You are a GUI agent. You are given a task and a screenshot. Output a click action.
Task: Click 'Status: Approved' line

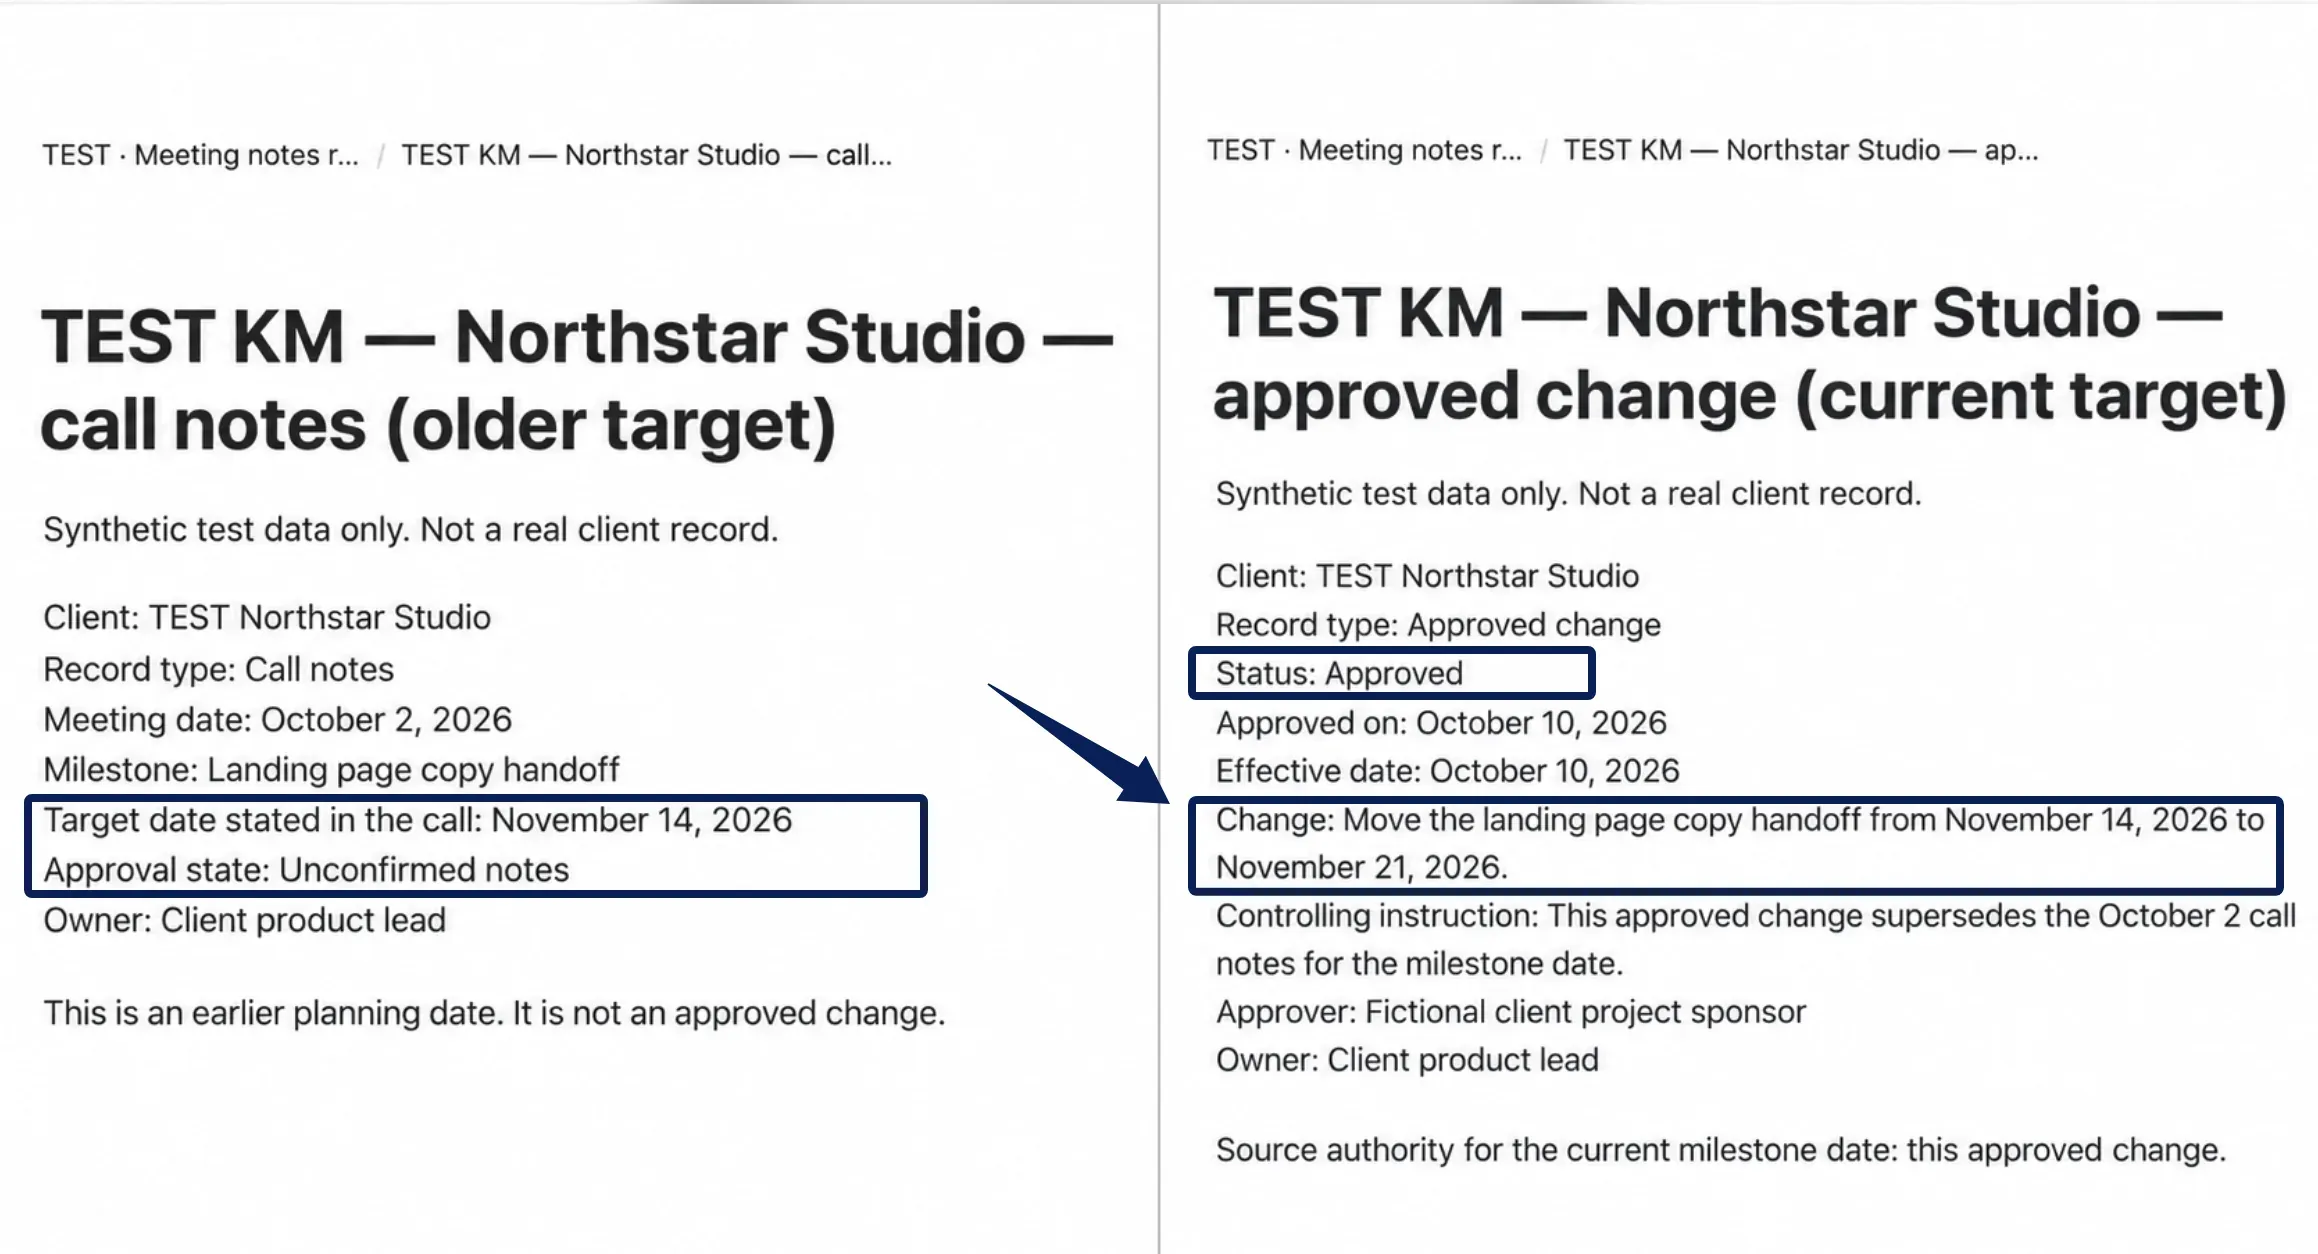point(1340,673)
